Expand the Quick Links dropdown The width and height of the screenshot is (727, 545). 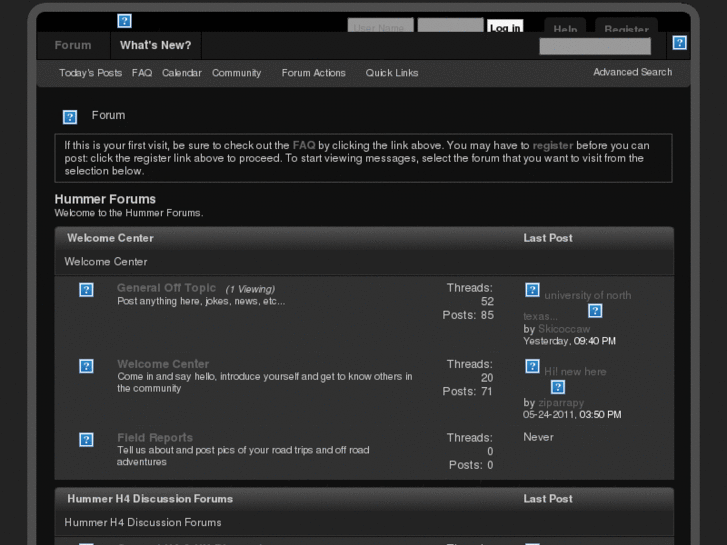pos(392,73)
